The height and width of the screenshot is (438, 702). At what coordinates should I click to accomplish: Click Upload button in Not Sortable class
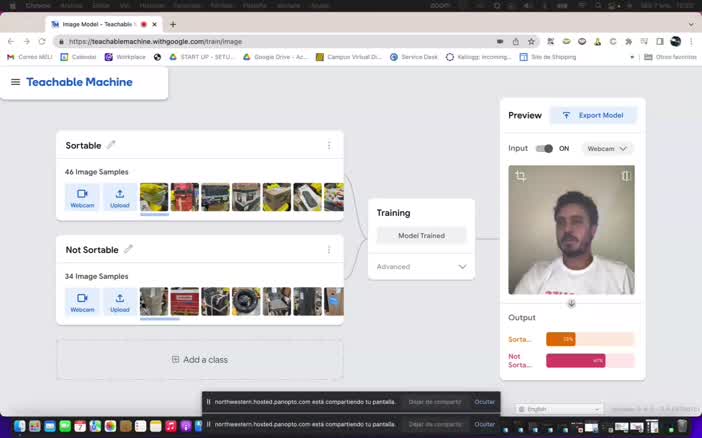pos(120,301)
